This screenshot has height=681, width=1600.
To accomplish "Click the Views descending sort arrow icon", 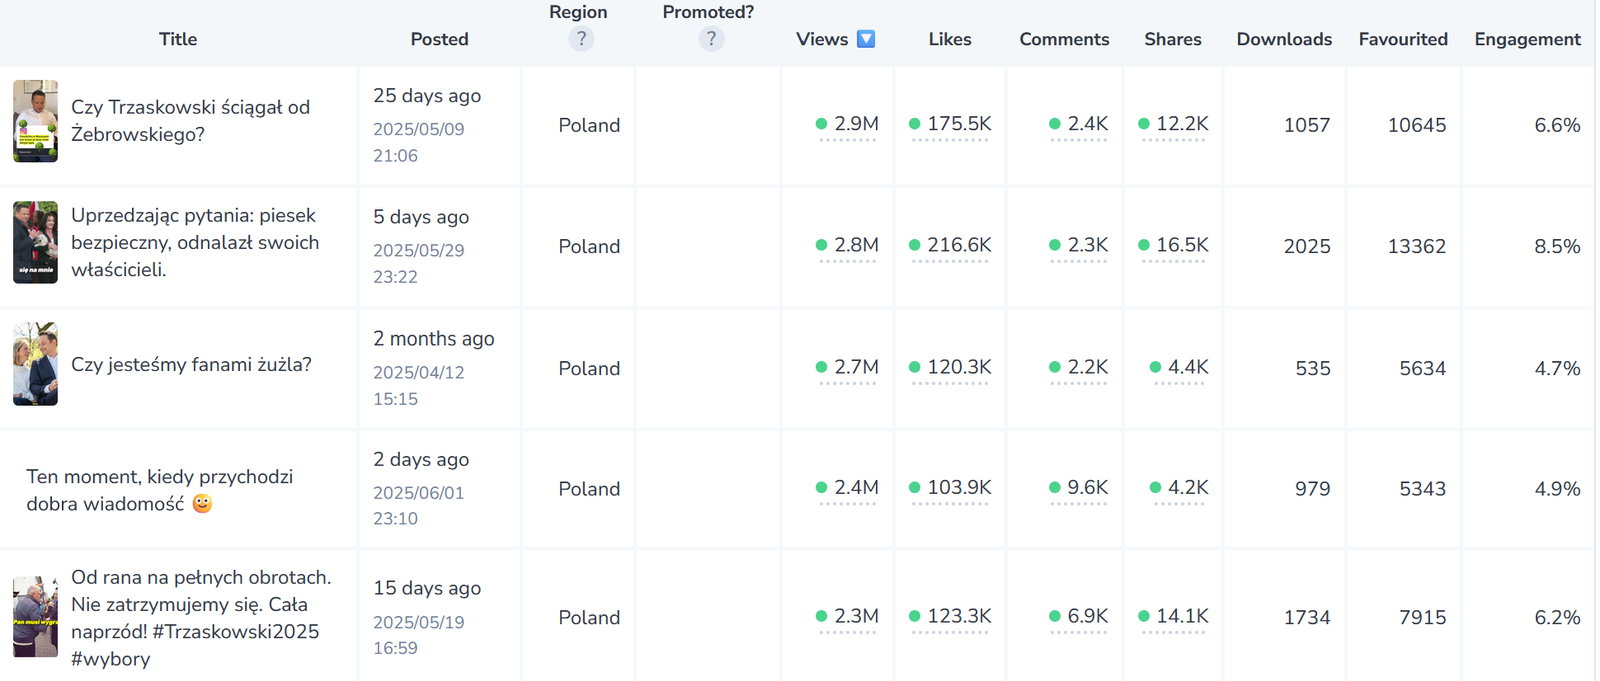I will [x=866, y=39].
